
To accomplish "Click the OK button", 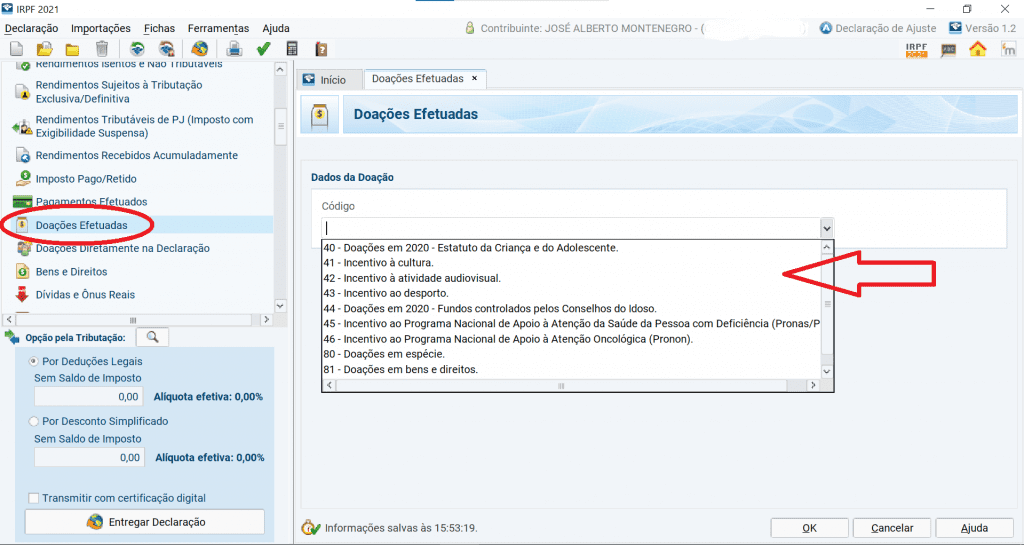I will tap(809, 528).
